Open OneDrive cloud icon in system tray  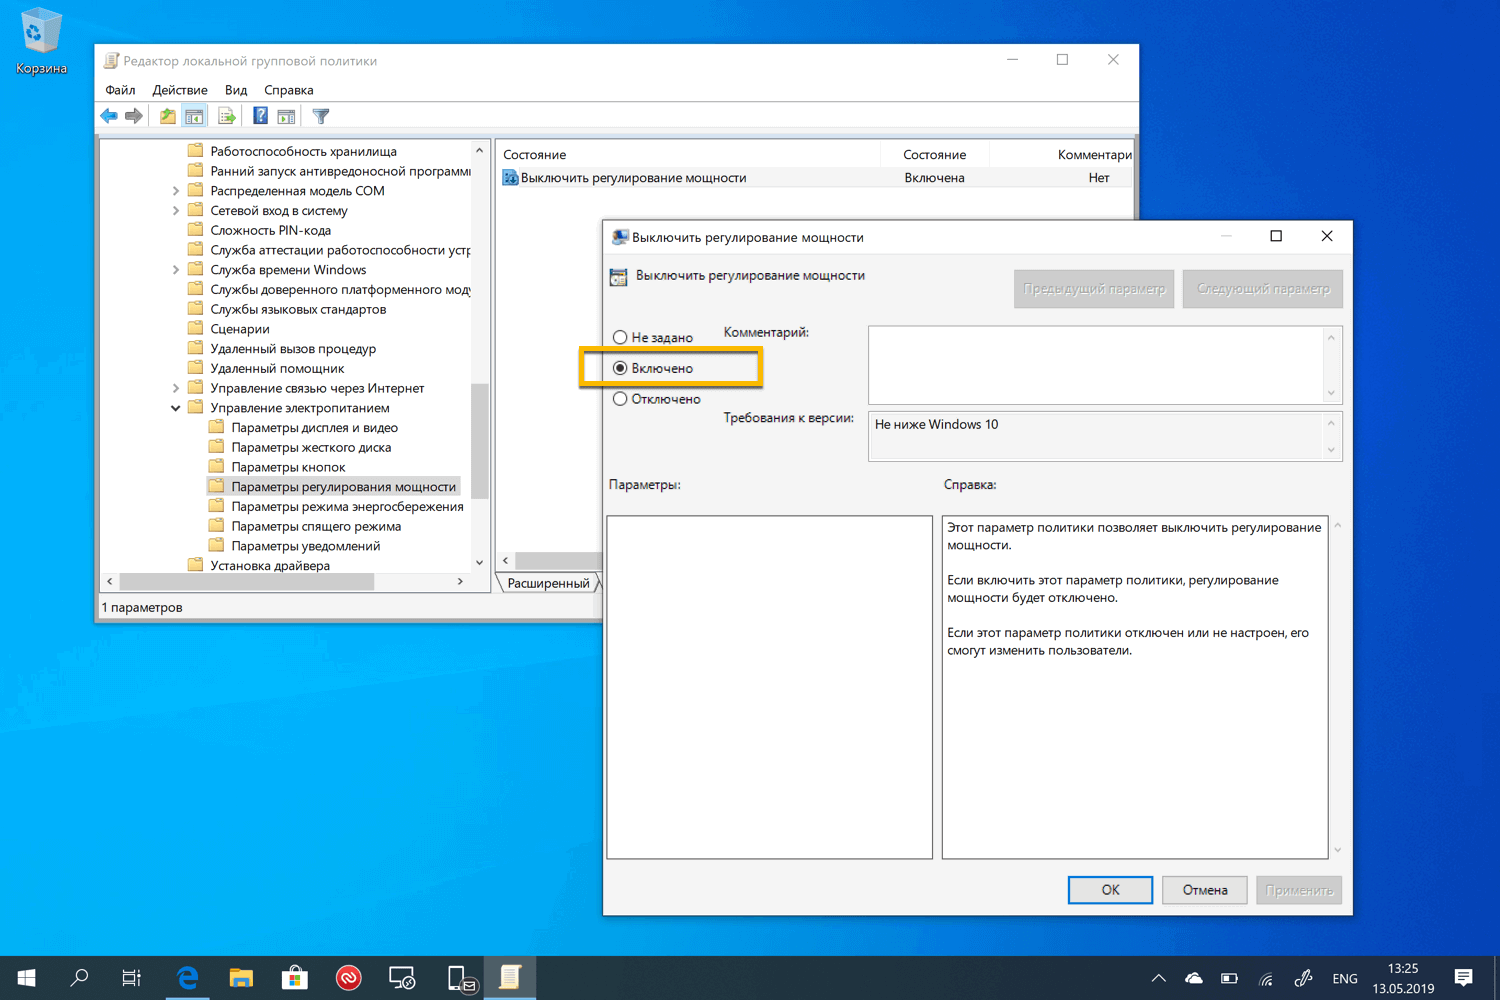1194,978
